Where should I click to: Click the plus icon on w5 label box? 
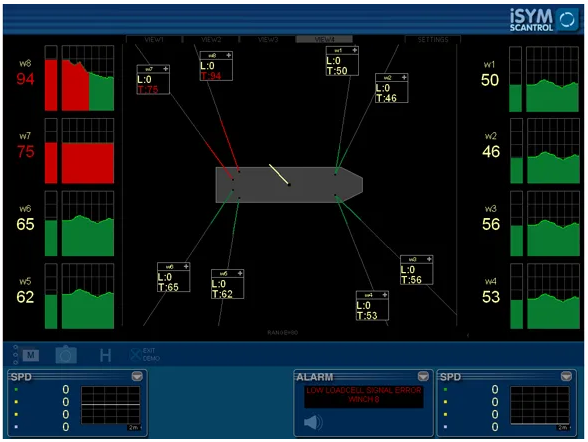pos(240,273)
